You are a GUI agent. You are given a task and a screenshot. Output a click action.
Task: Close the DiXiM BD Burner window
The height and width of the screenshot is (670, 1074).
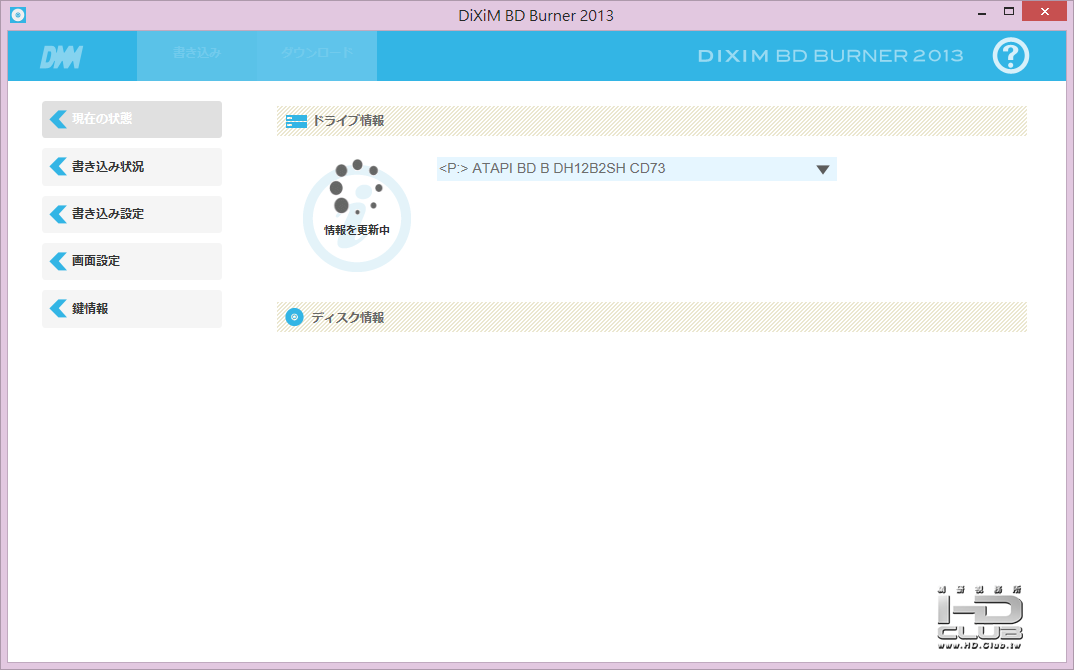pos(1045,12)
